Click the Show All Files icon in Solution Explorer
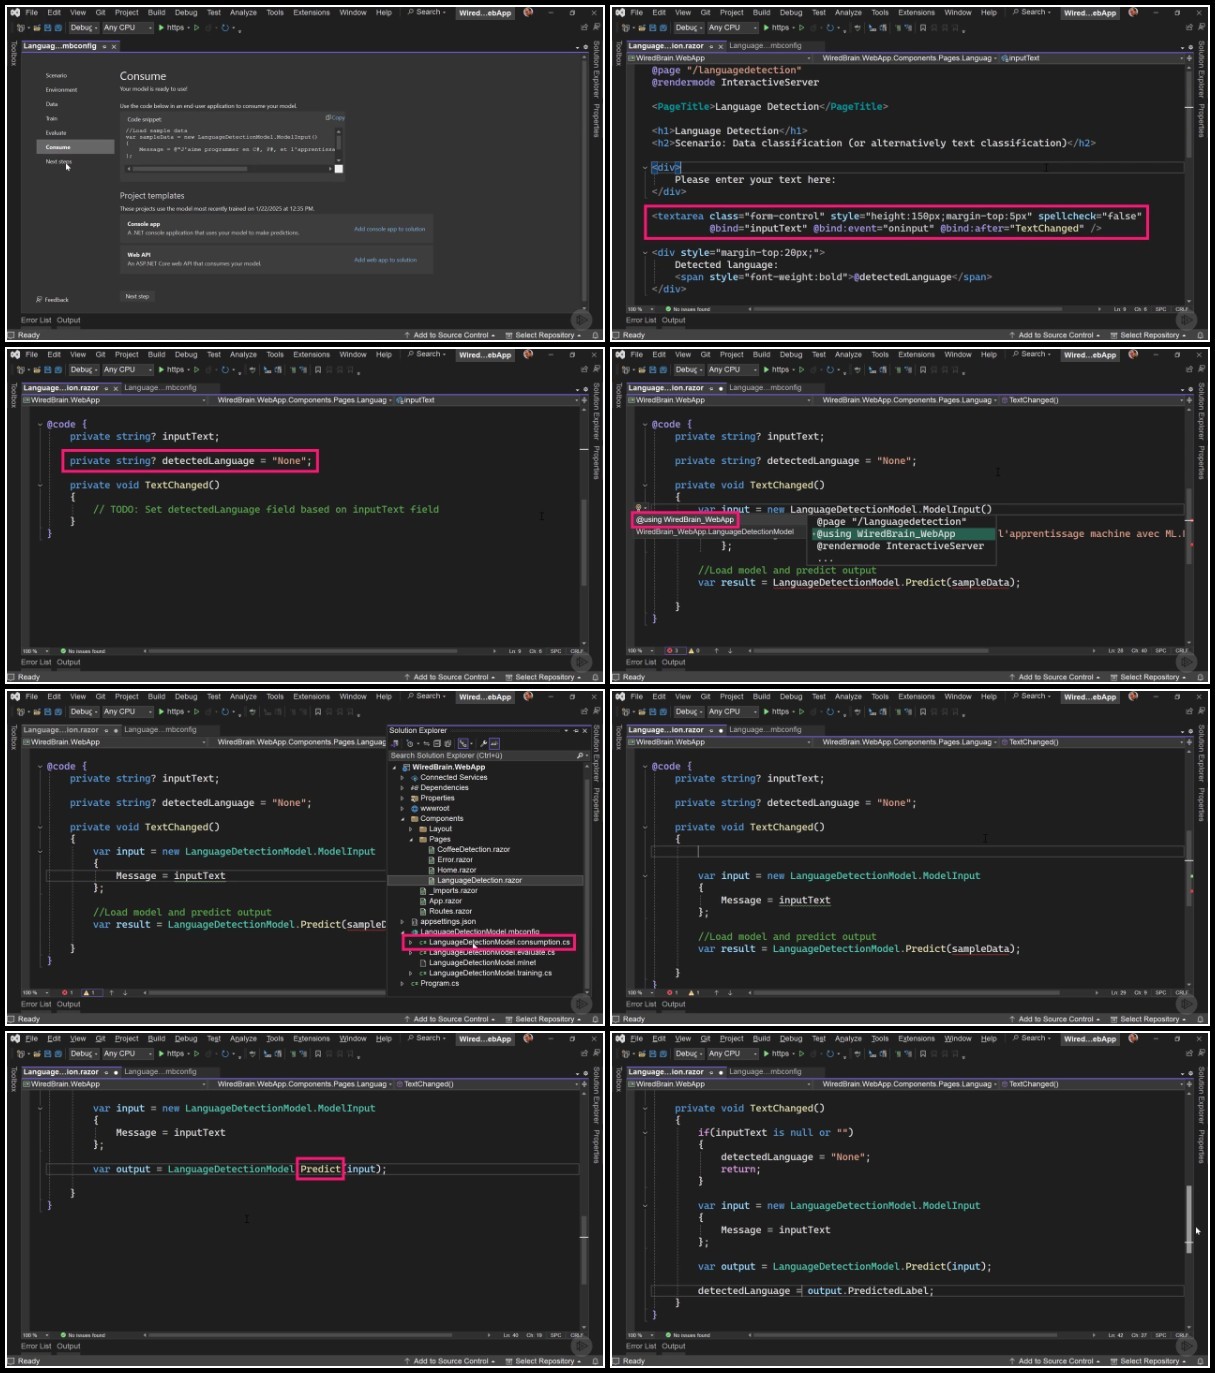The height and width of the screenshot is (1373, 1215). coord(447,744)
